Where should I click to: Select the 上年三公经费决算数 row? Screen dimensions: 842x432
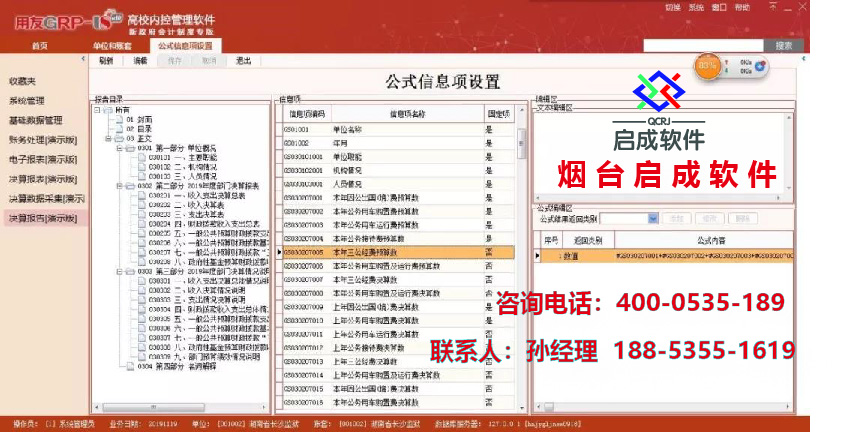398,362
